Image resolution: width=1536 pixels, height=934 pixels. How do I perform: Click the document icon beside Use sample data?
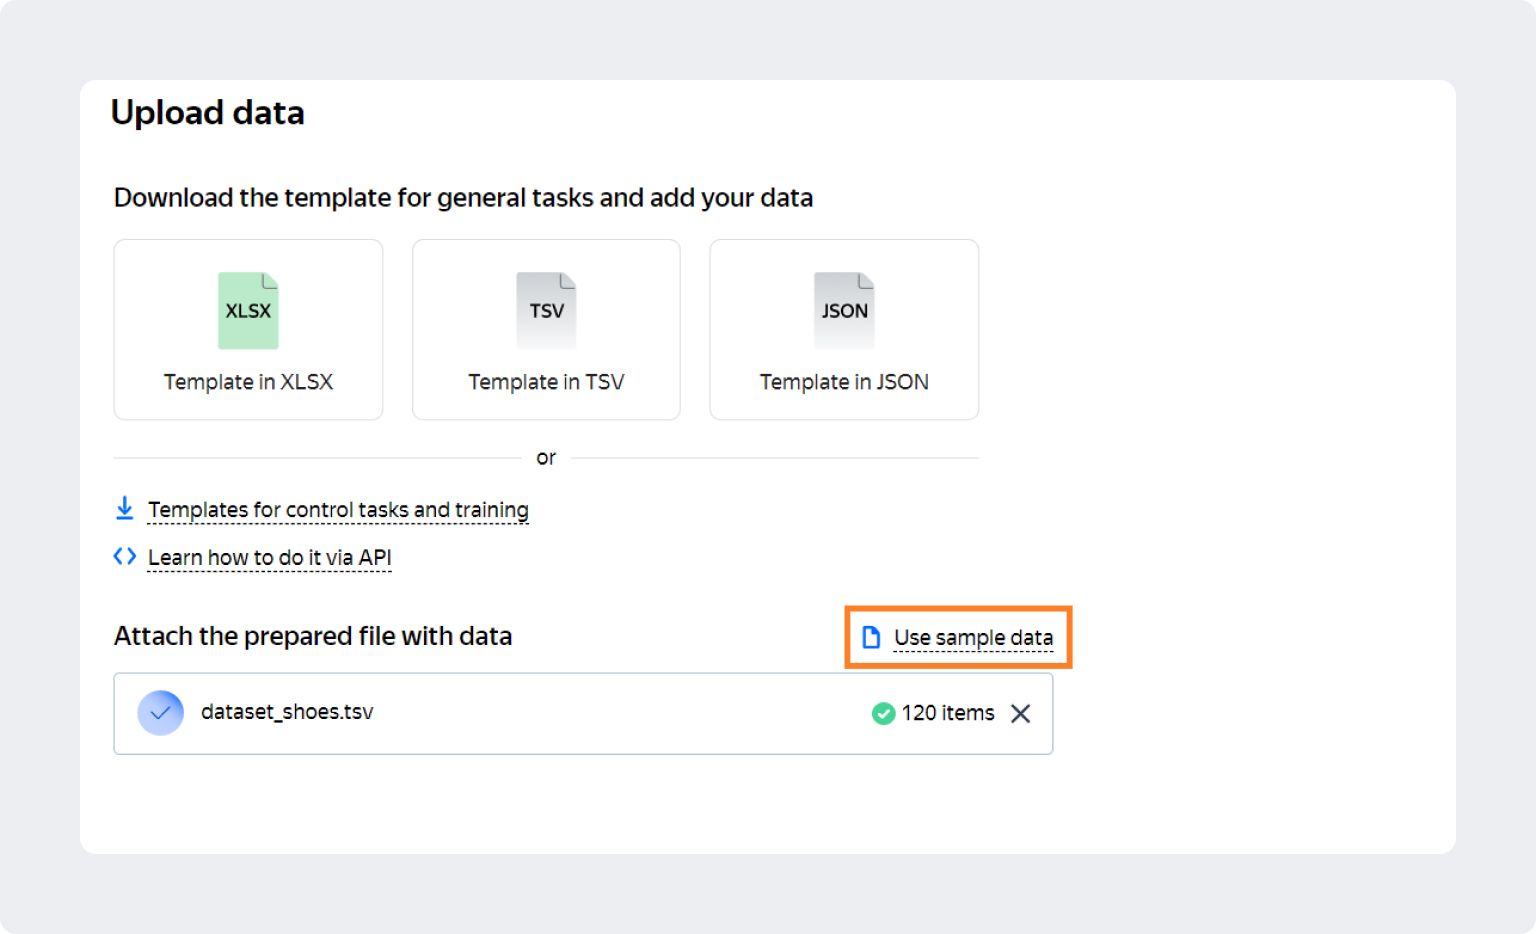pyautogui.click(x=871, y=637)
